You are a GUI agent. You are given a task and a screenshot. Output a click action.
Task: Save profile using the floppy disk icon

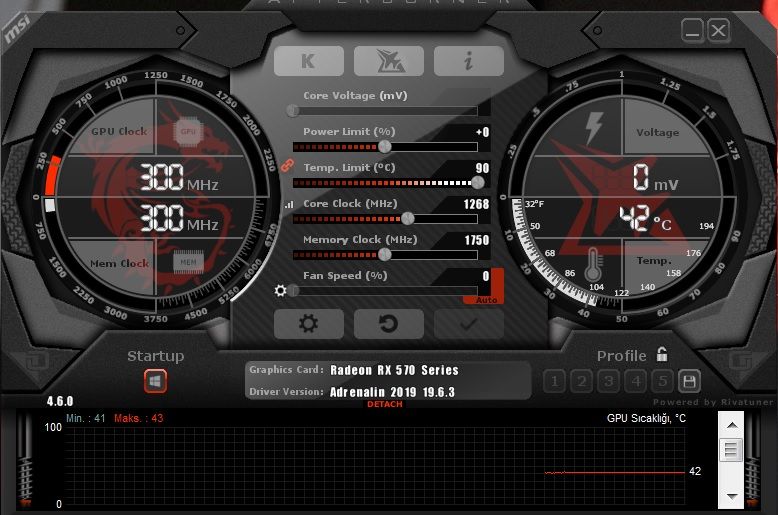[x=689, y=381]
